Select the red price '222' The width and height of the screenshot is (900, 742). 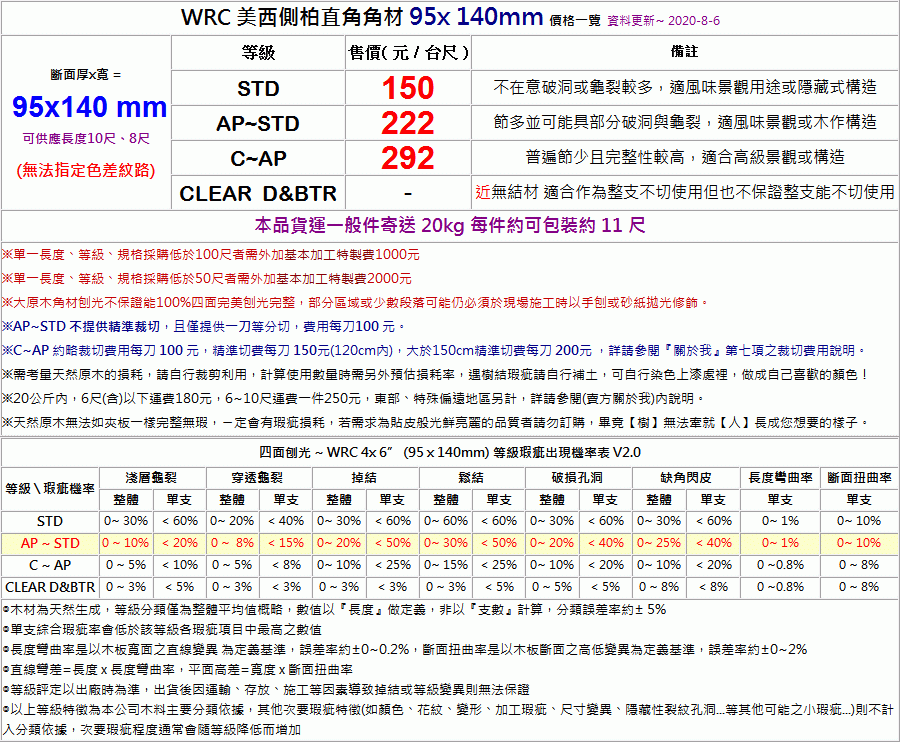[408, 123]
